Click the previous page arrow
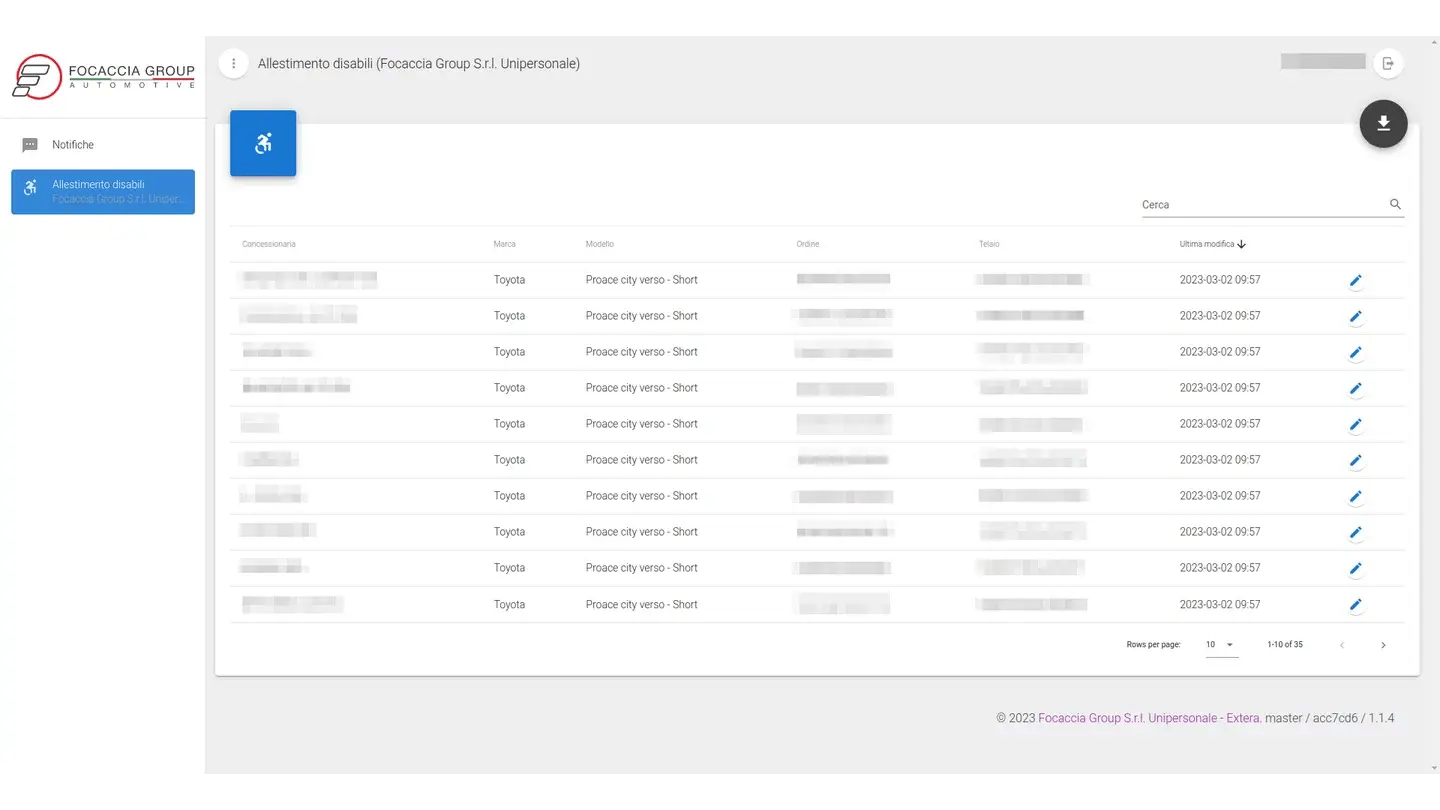The height and width of the screenshot is (810, 1440). [1342, 645]
